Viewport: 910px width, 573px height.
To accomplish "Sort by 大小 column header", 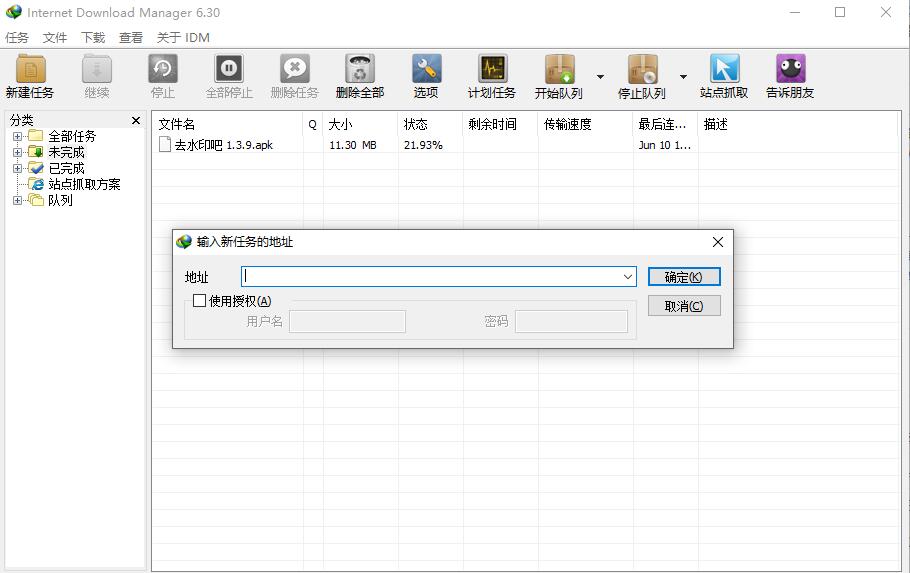I will click(x=360, y=124).
